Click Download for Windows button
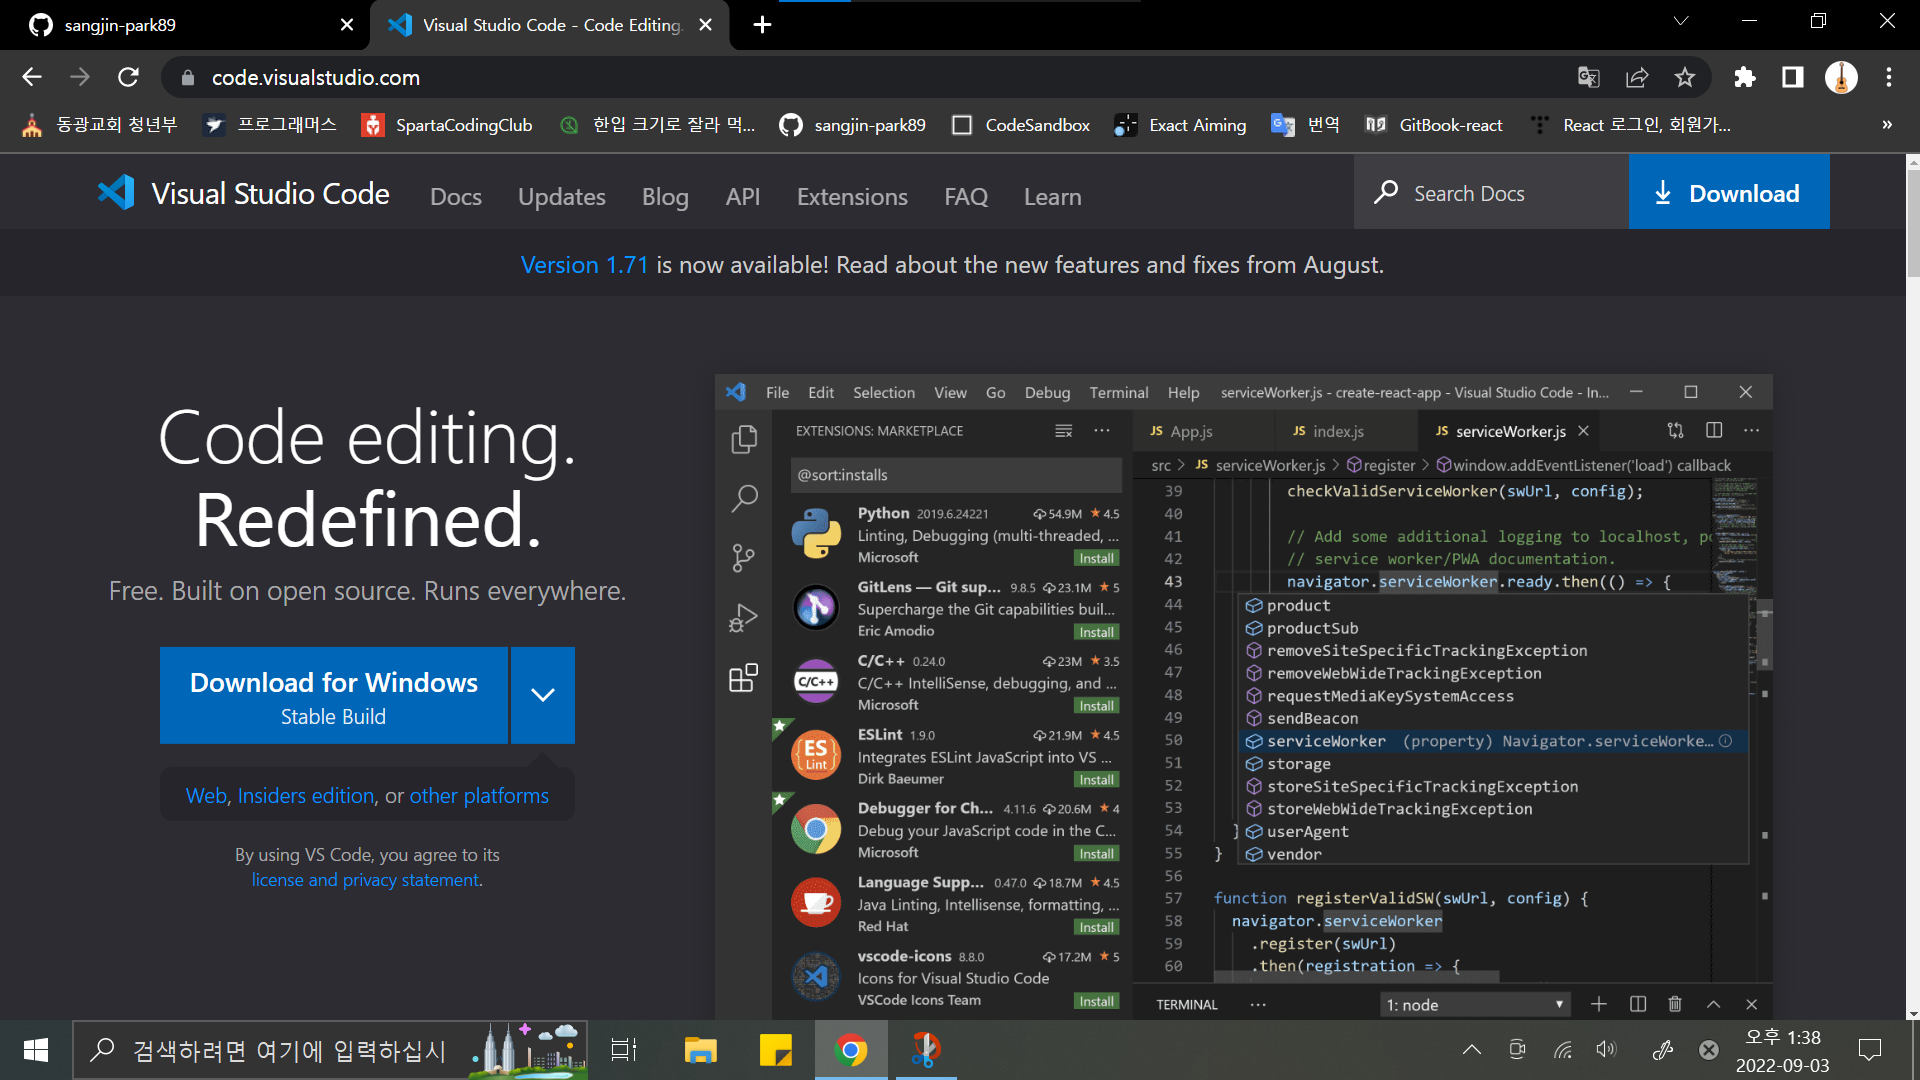 click(333, 696)
